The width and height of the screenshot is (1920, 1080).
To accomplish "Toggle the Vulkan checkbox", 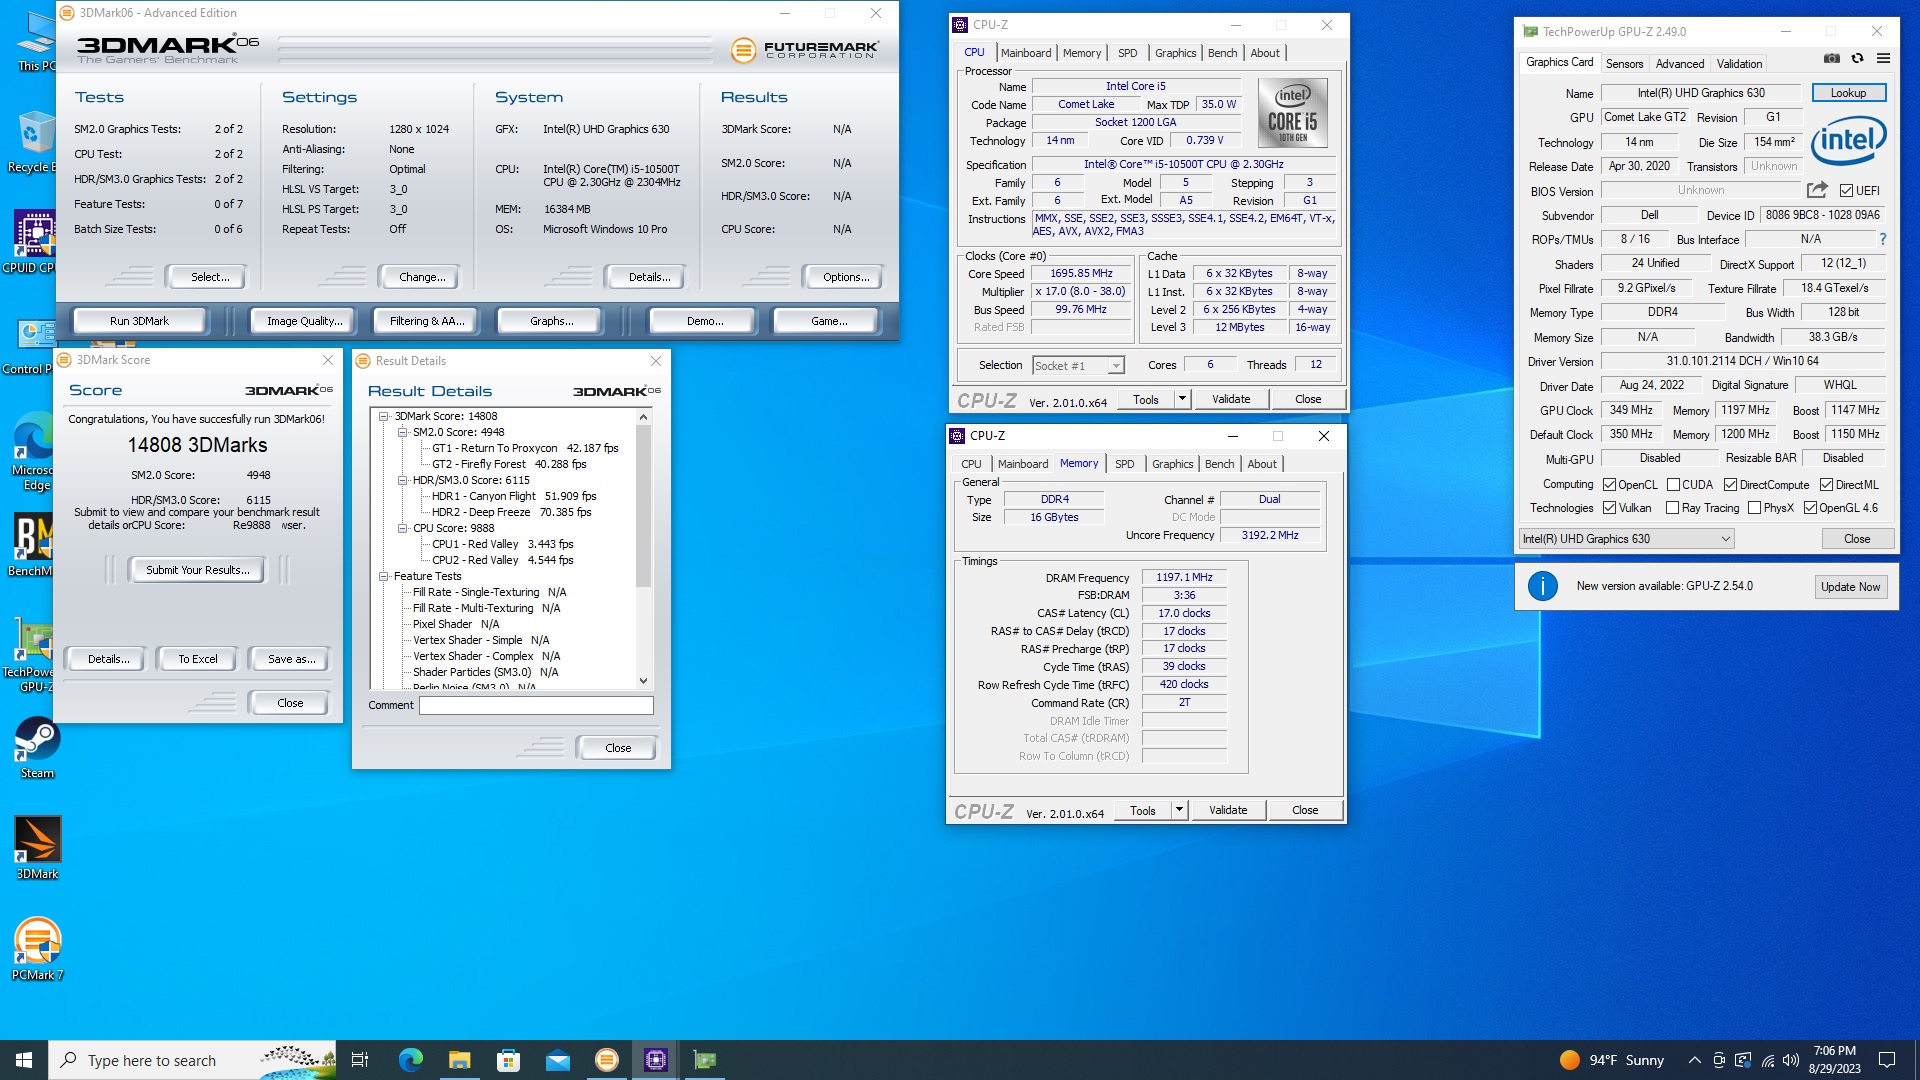I will 1609,508.
